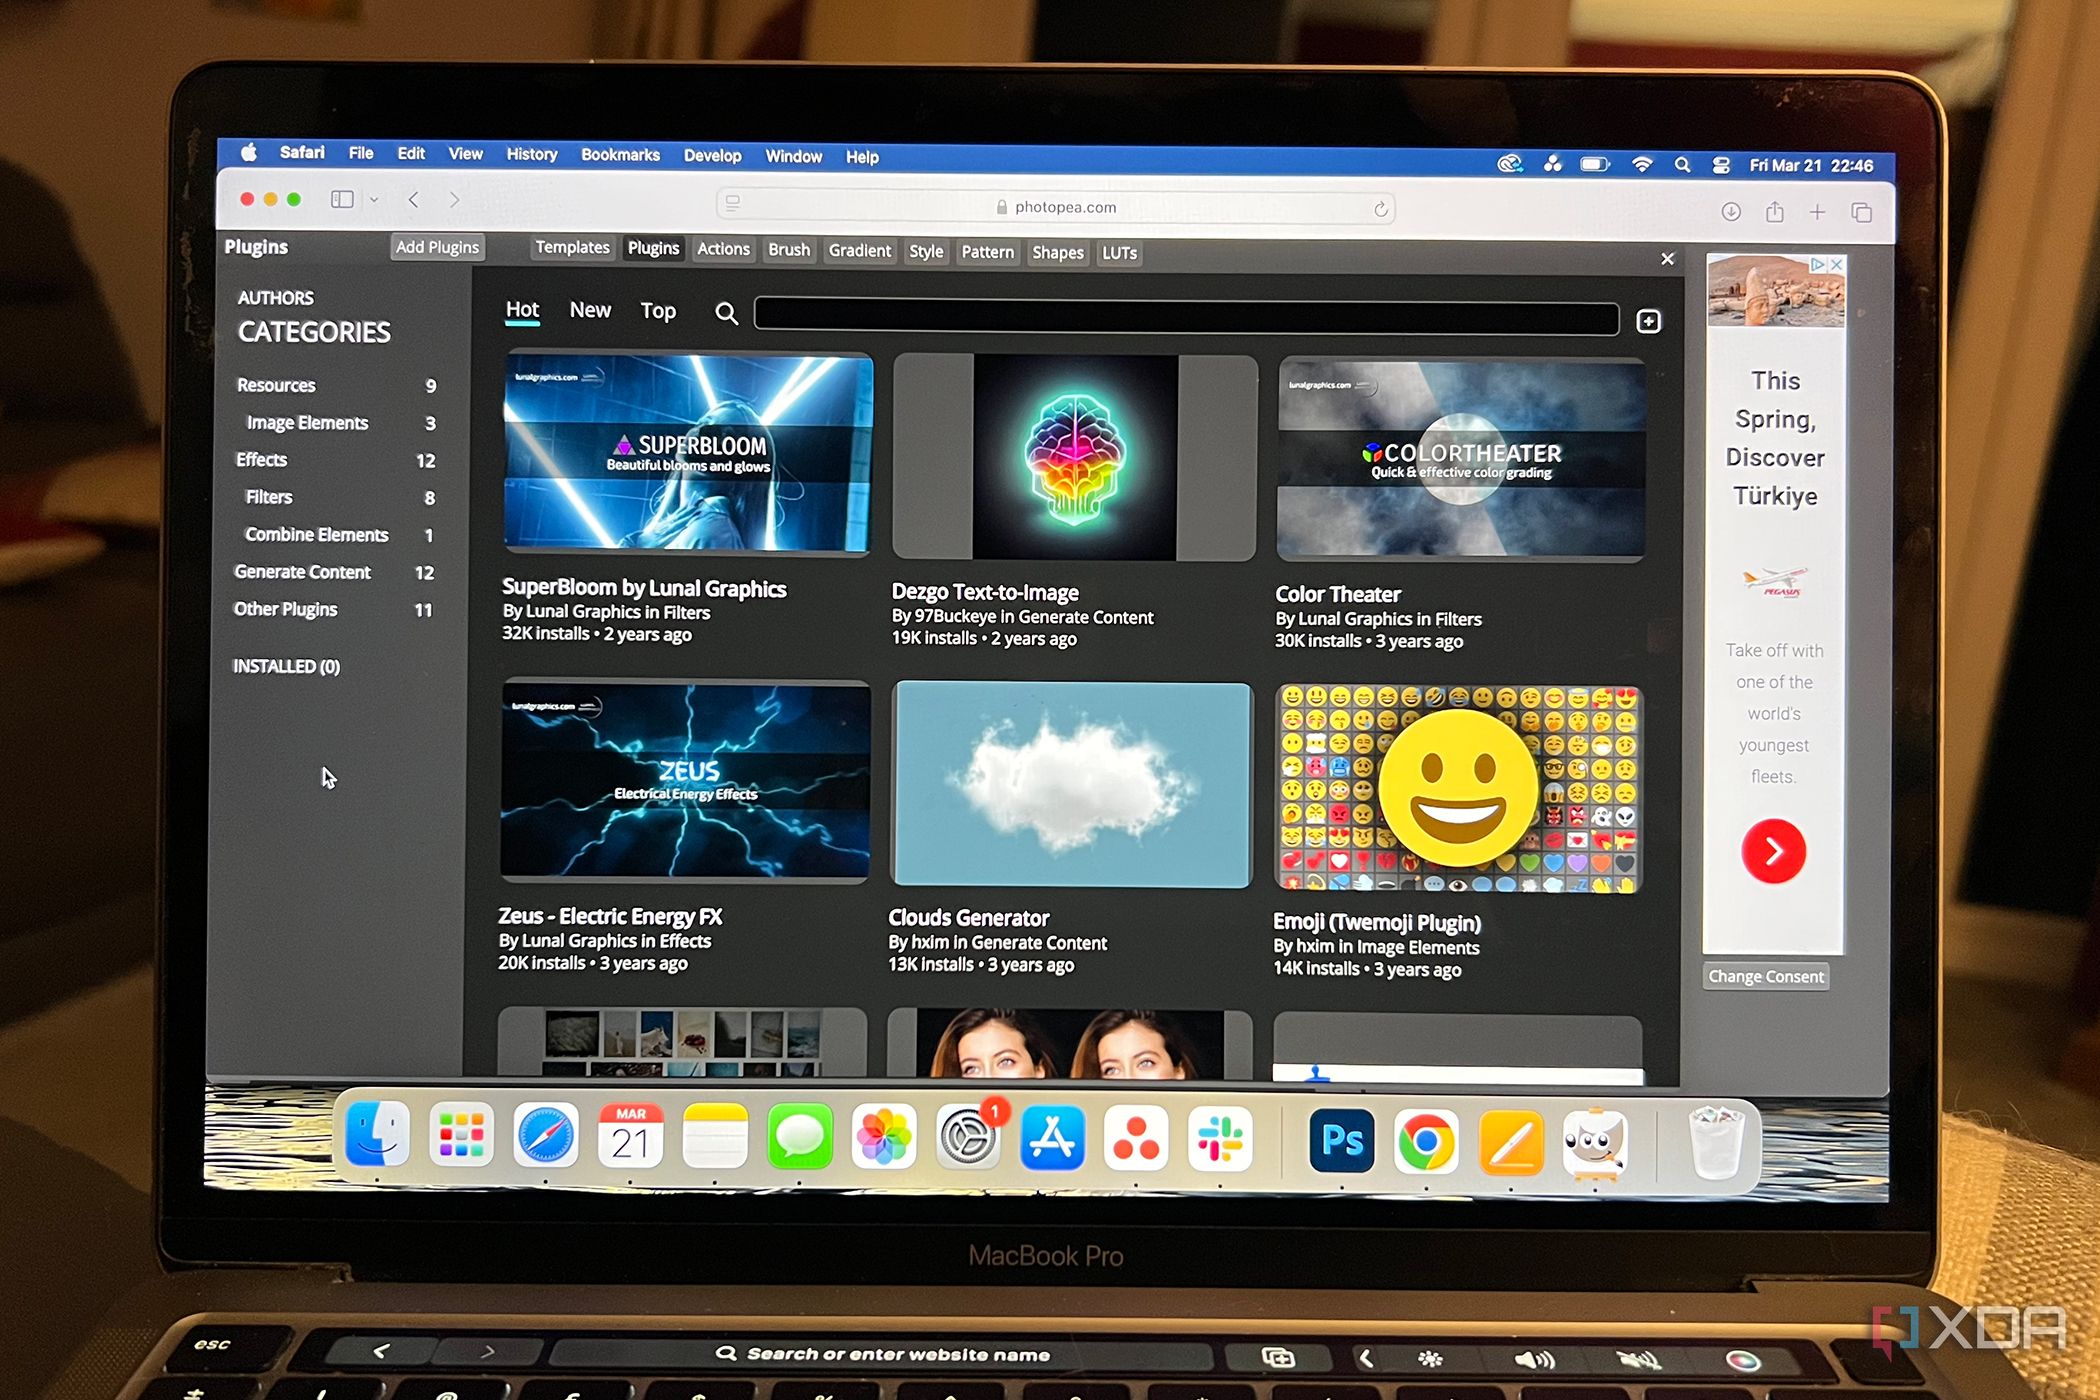Click the Wi-Fi status icon

1641,164
